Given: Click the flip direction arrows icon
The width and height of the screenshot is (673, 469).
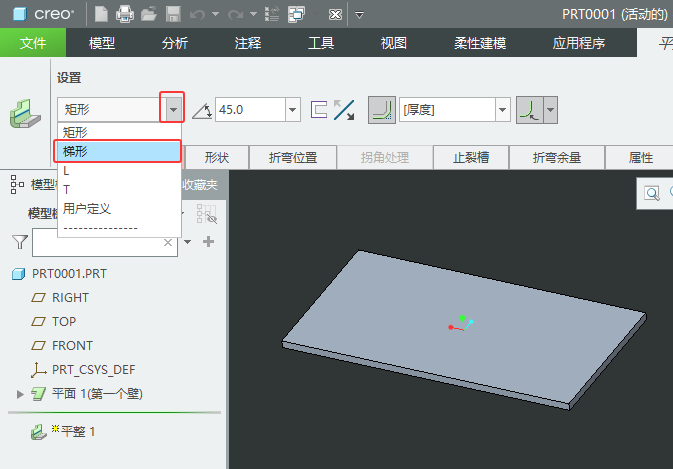Looking at the screenshot, I should point(344,110).
